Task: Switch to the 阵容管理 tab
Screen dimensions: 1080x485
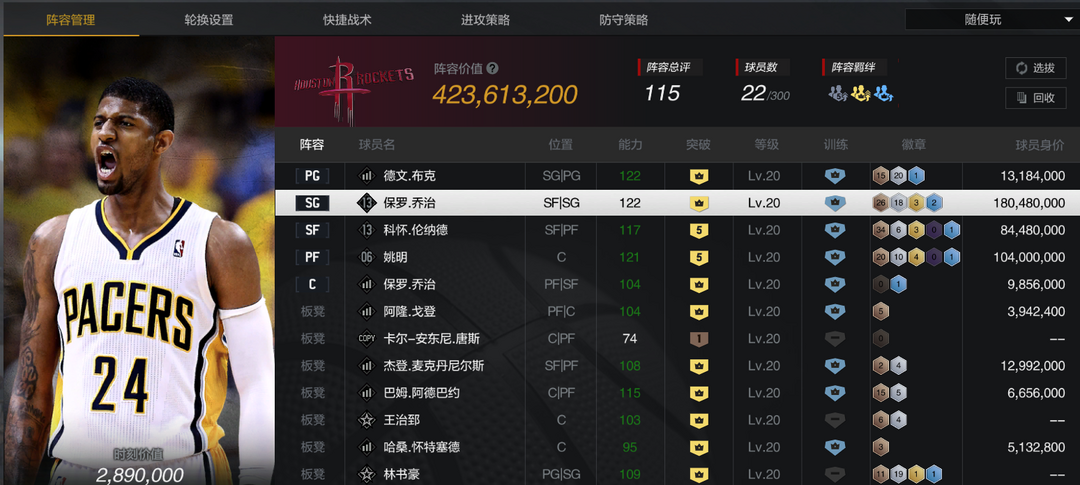Action: (x=71, y=19)
